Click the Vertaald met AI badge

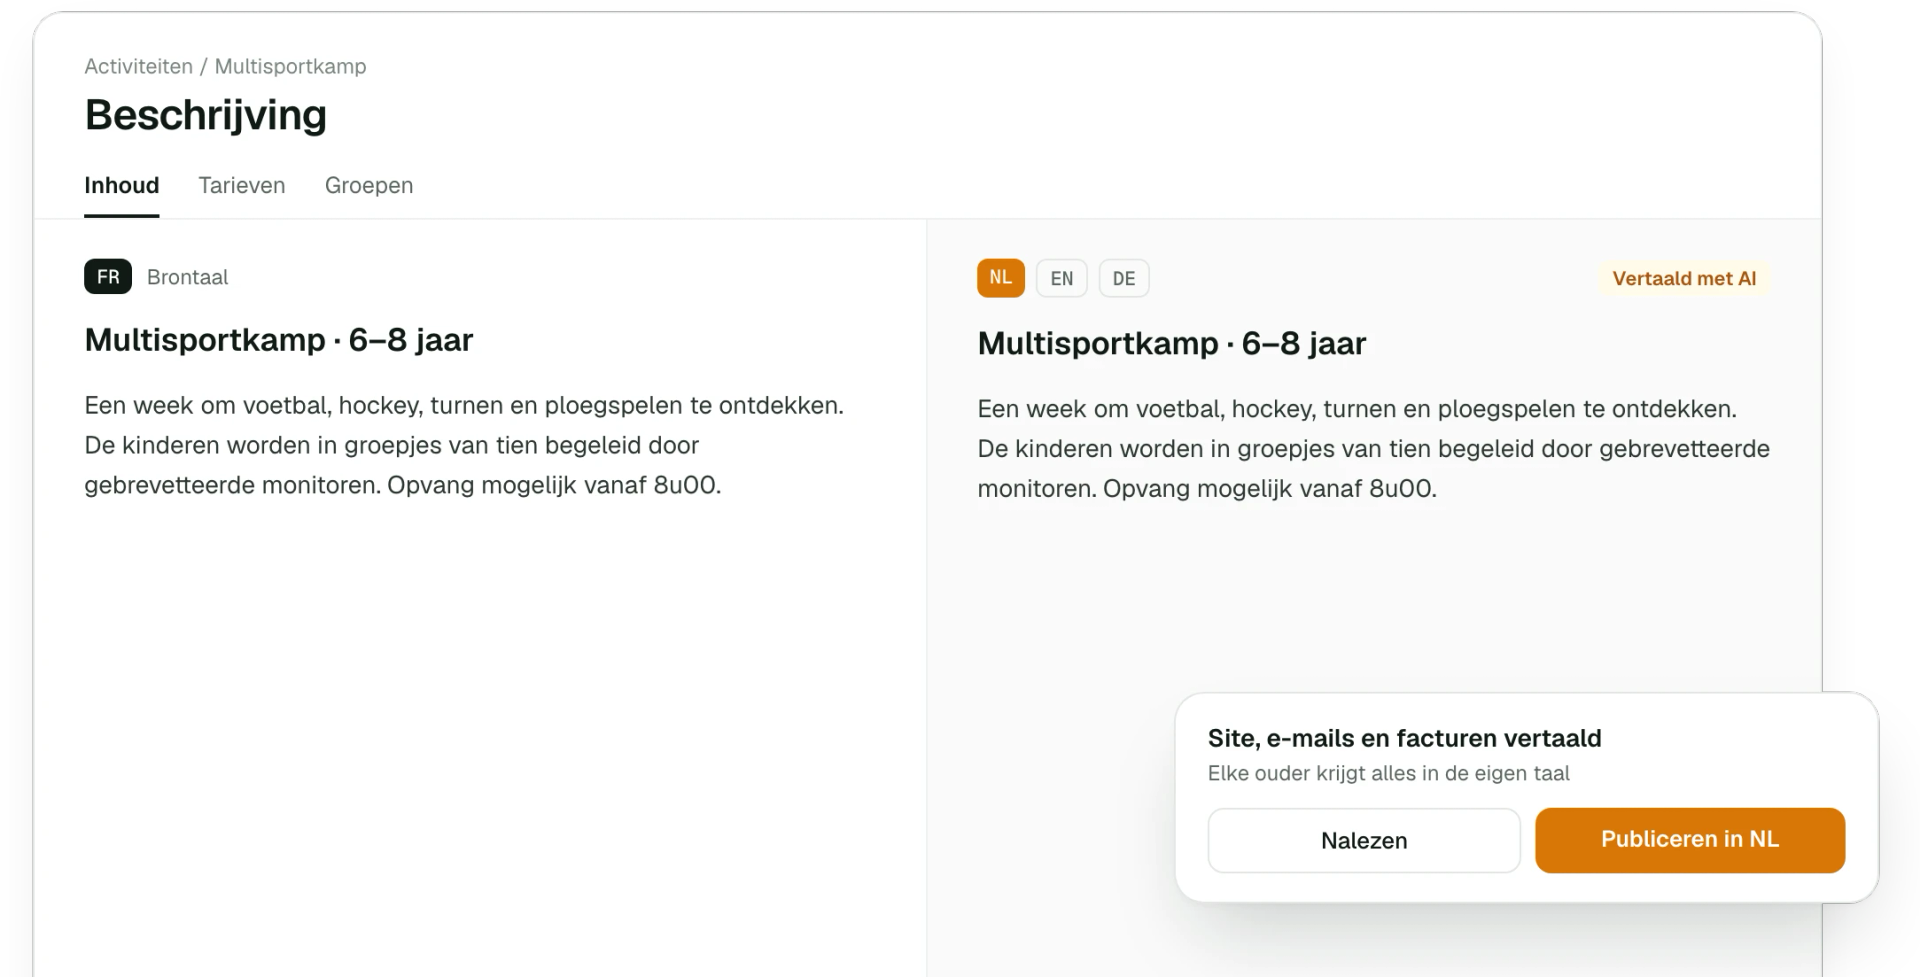tap(1684, 279)
